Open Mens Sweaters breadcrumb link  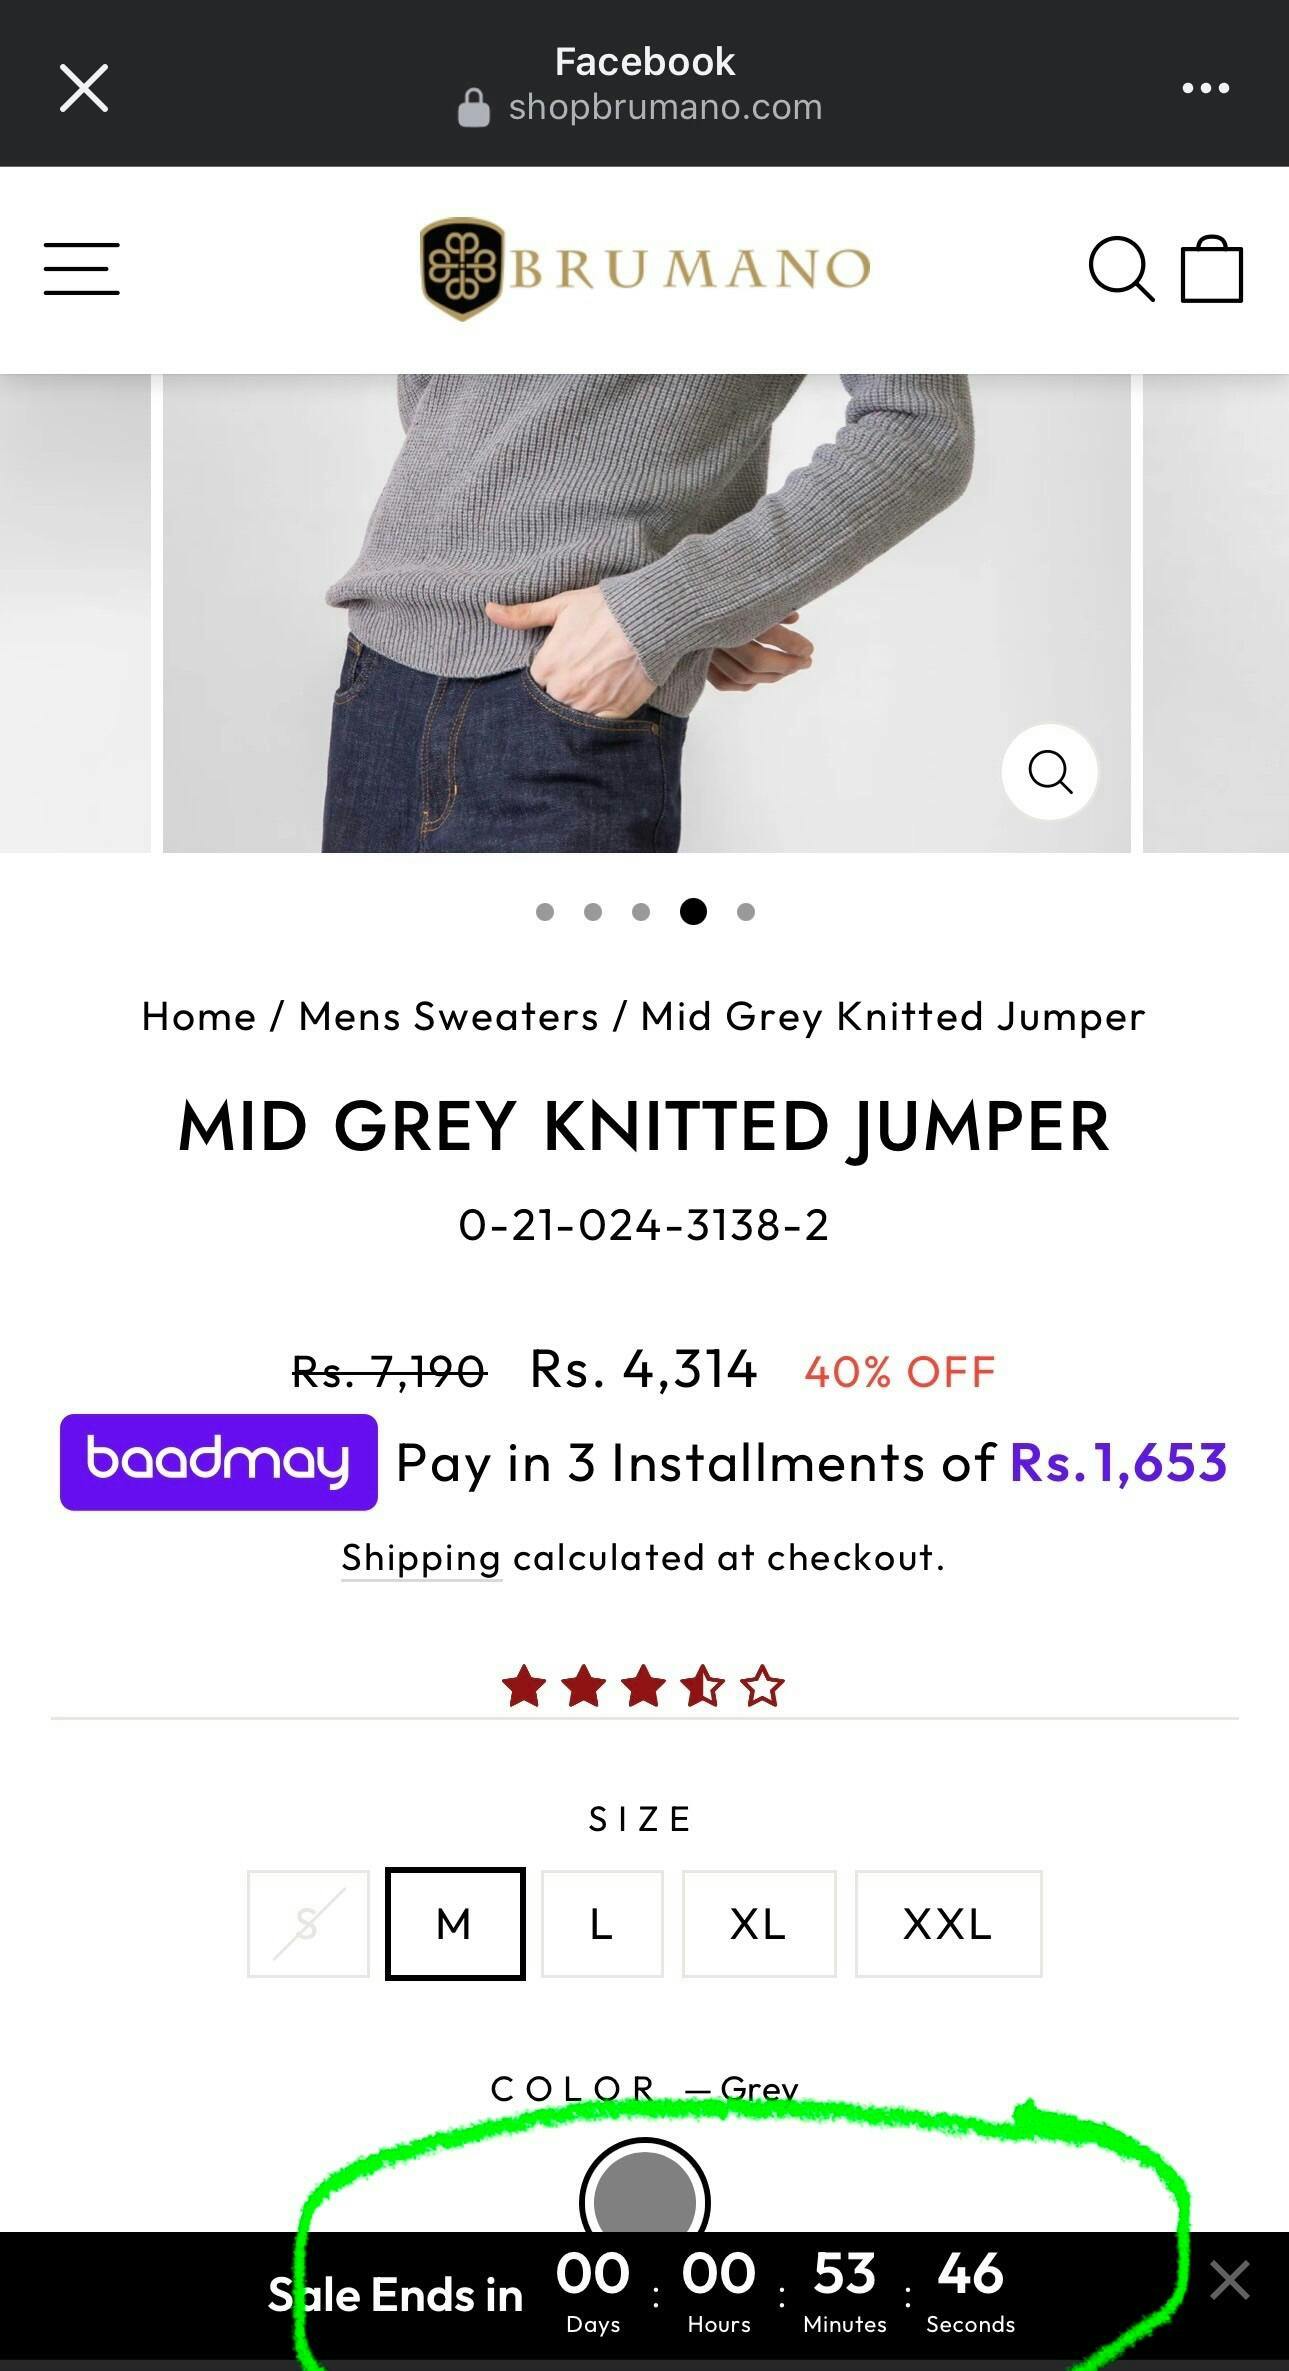(449, 1016)
